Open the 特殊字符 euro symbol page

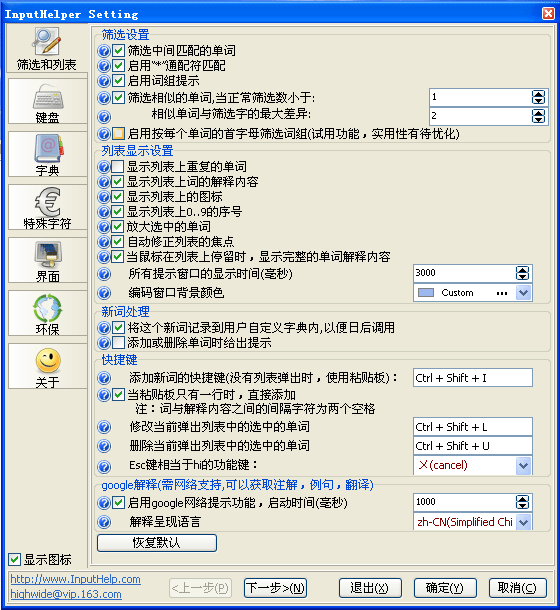[x=47, y=207]
